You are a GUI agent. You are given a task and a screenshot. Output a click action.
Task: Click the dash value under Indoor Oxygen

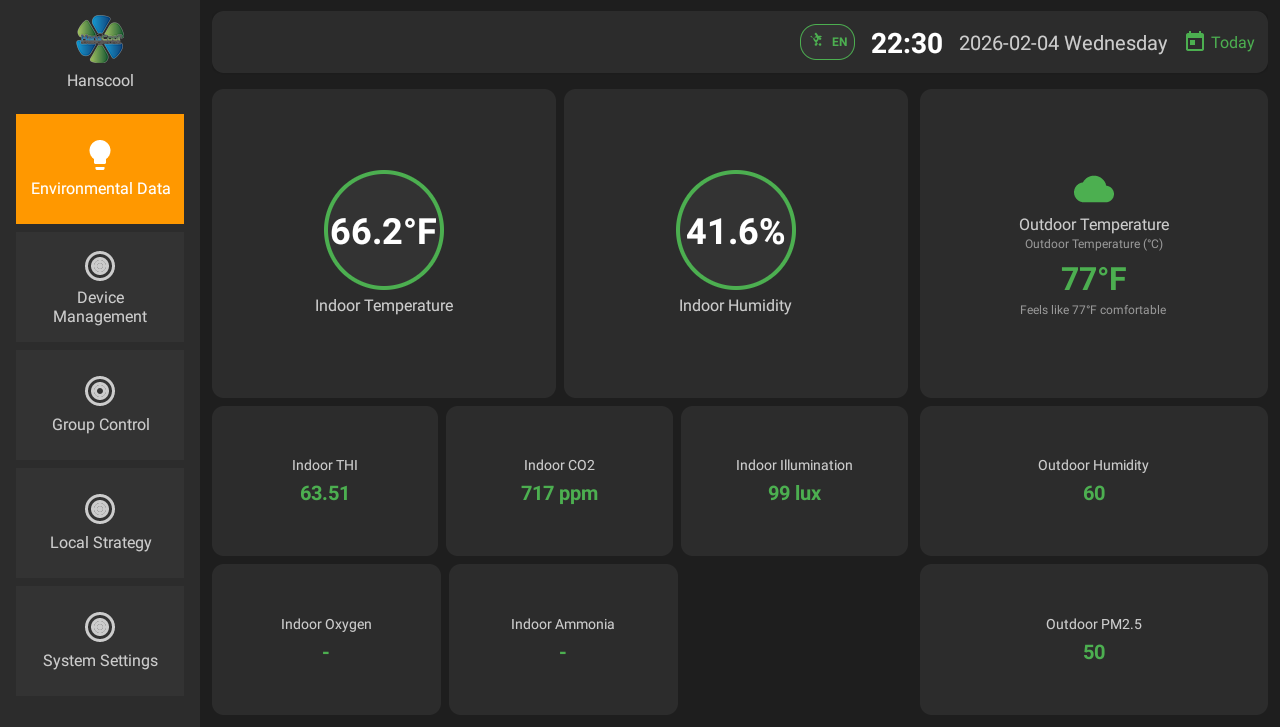click(x=326, y=653)
